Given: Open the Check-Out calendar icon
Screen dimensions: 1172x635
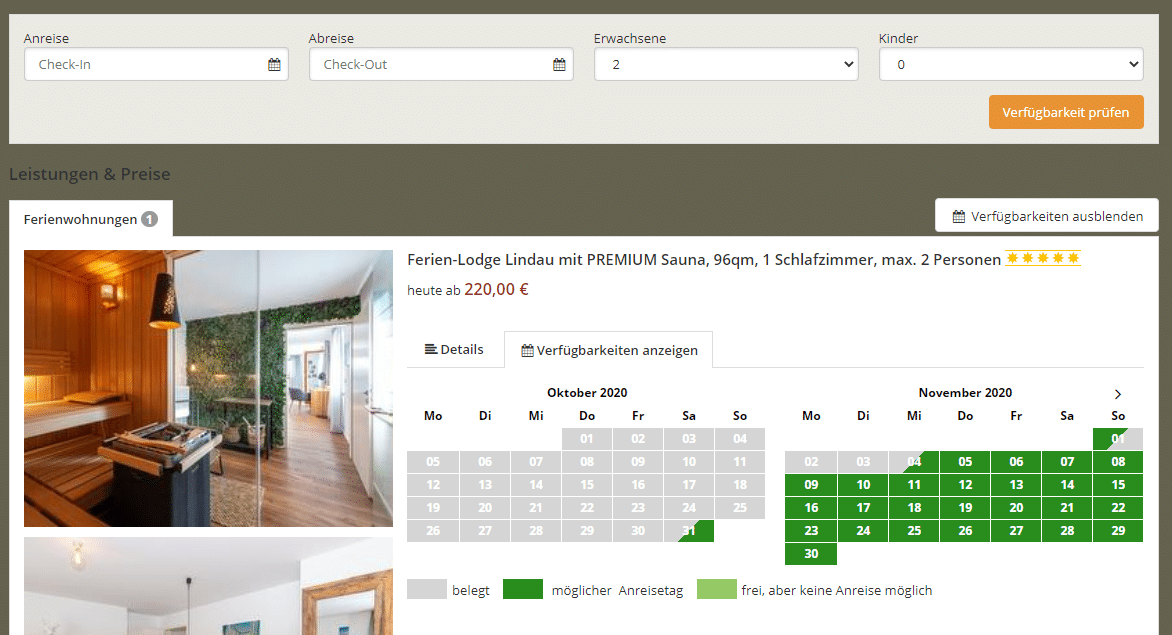Looking at the screenshot, I should coord(559,64).
